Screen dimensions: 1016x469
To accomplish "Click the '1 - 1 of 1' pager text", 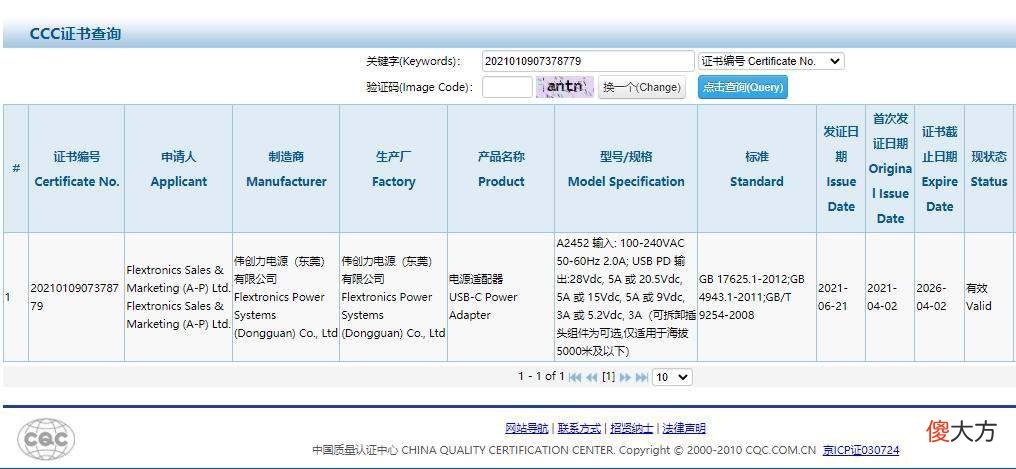I will click(541, 376).
